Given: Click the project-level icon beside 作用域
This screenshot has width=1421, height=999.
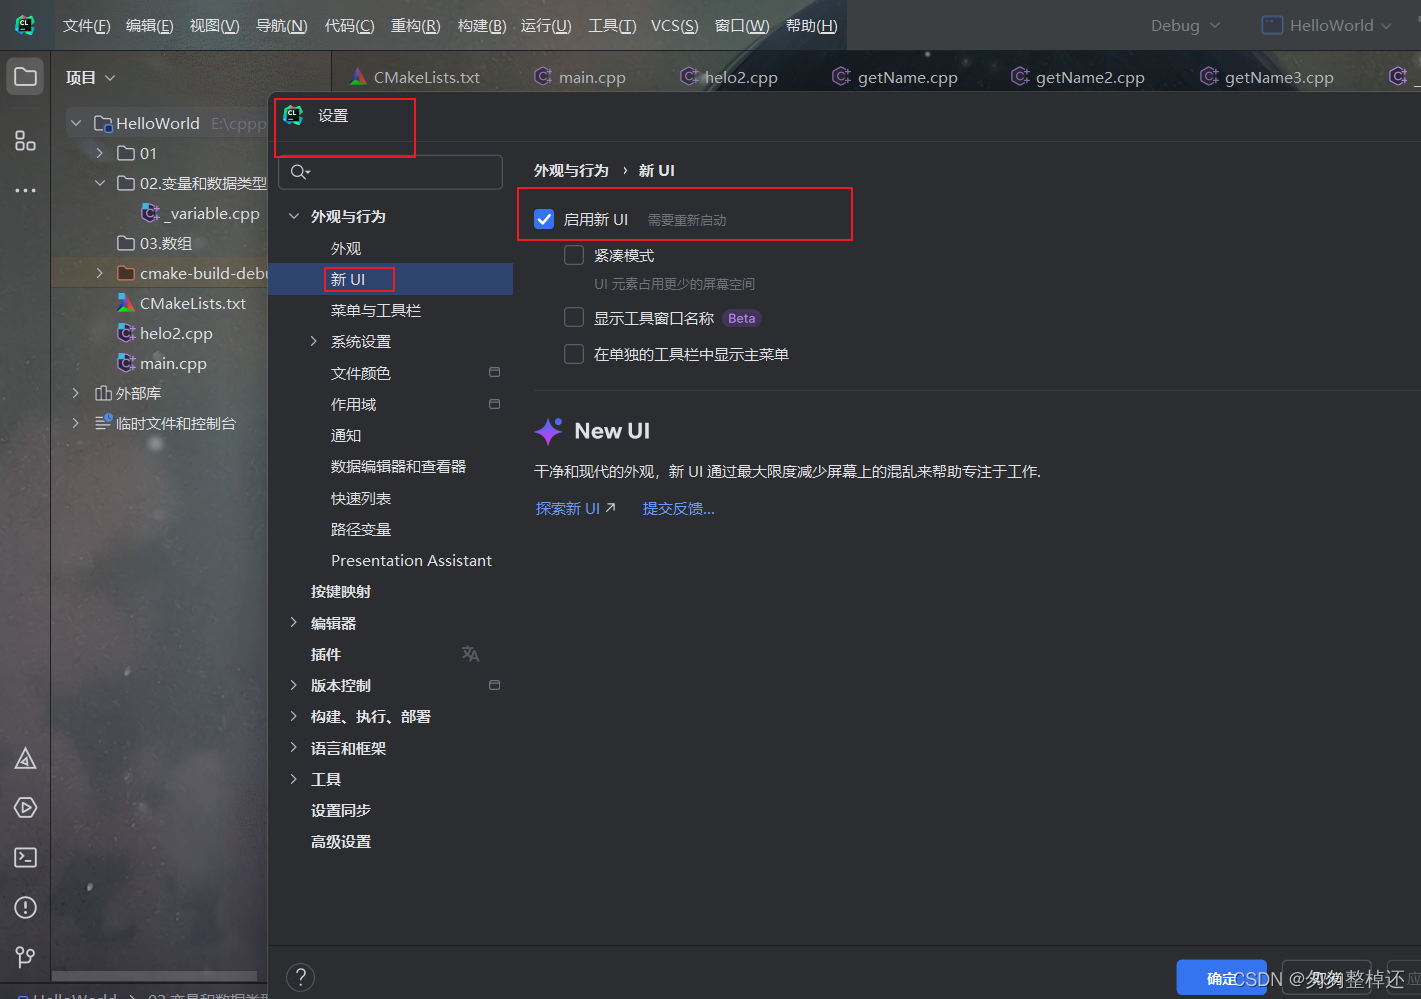Looking at the screenshot, I should pyautogui.click(x=494, y=404).
